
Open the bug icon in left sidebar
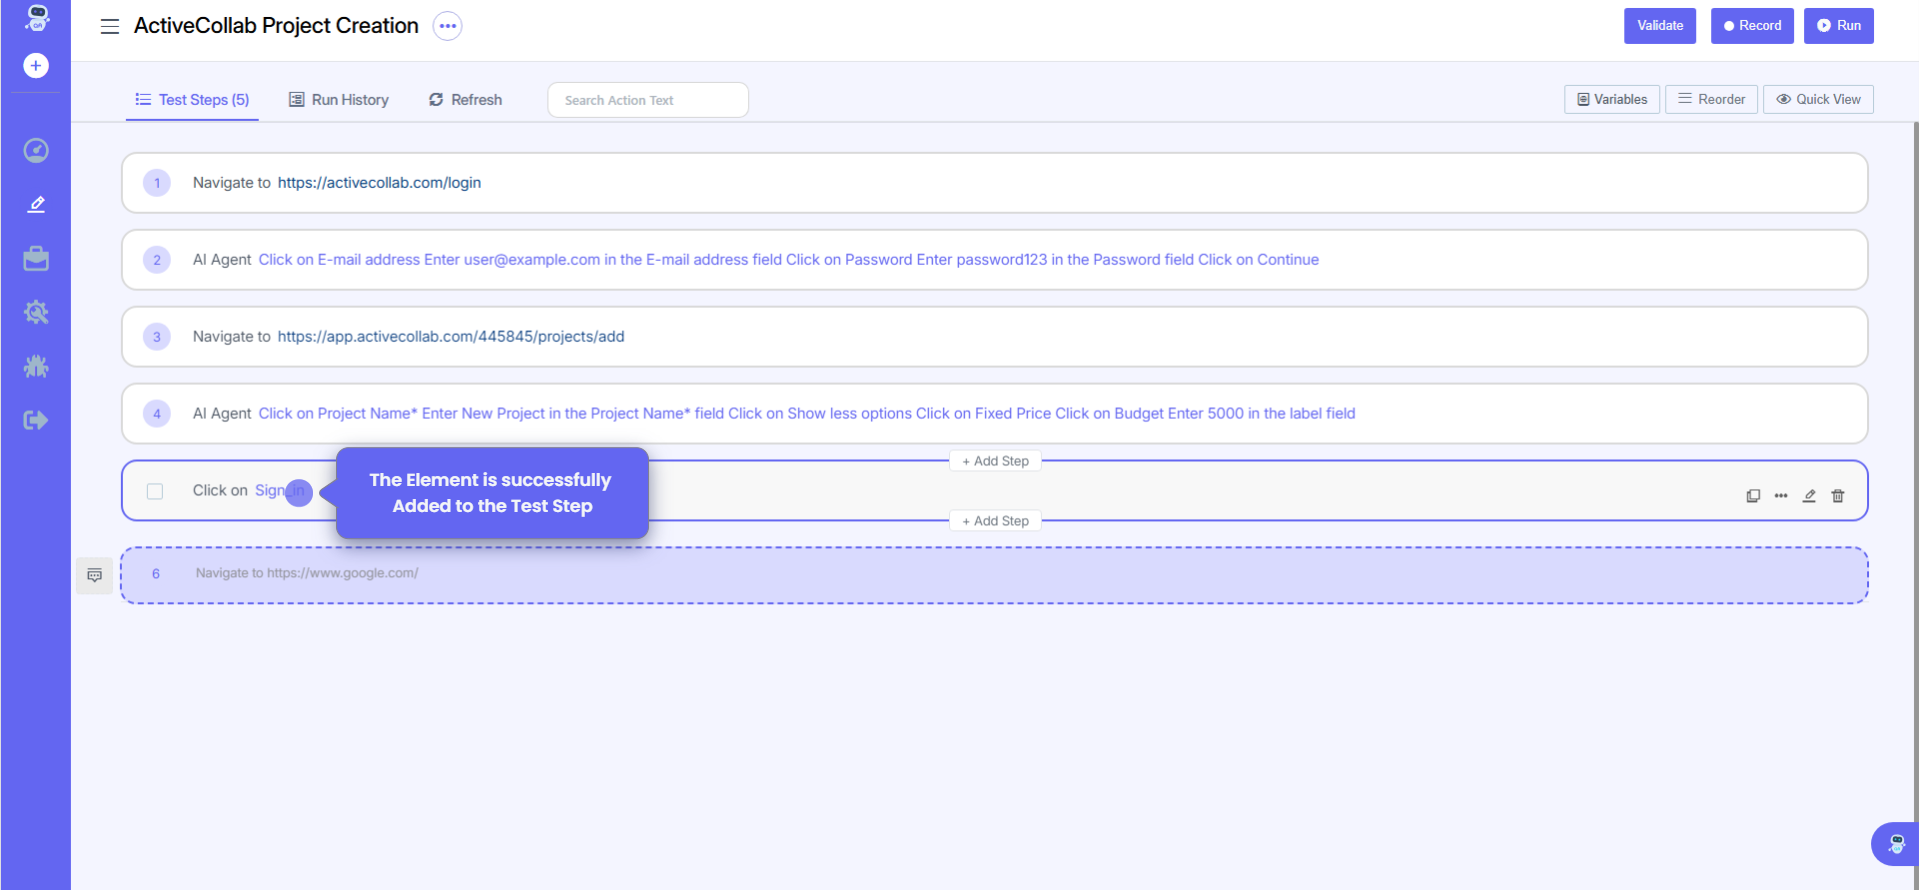[x=36, y=367]
